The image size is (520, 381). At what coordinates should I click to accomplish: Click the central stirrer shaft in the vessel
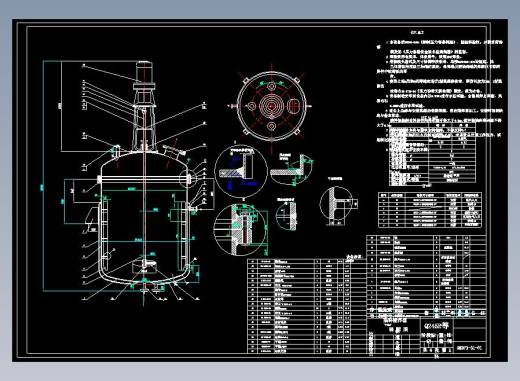pos(144,207)
